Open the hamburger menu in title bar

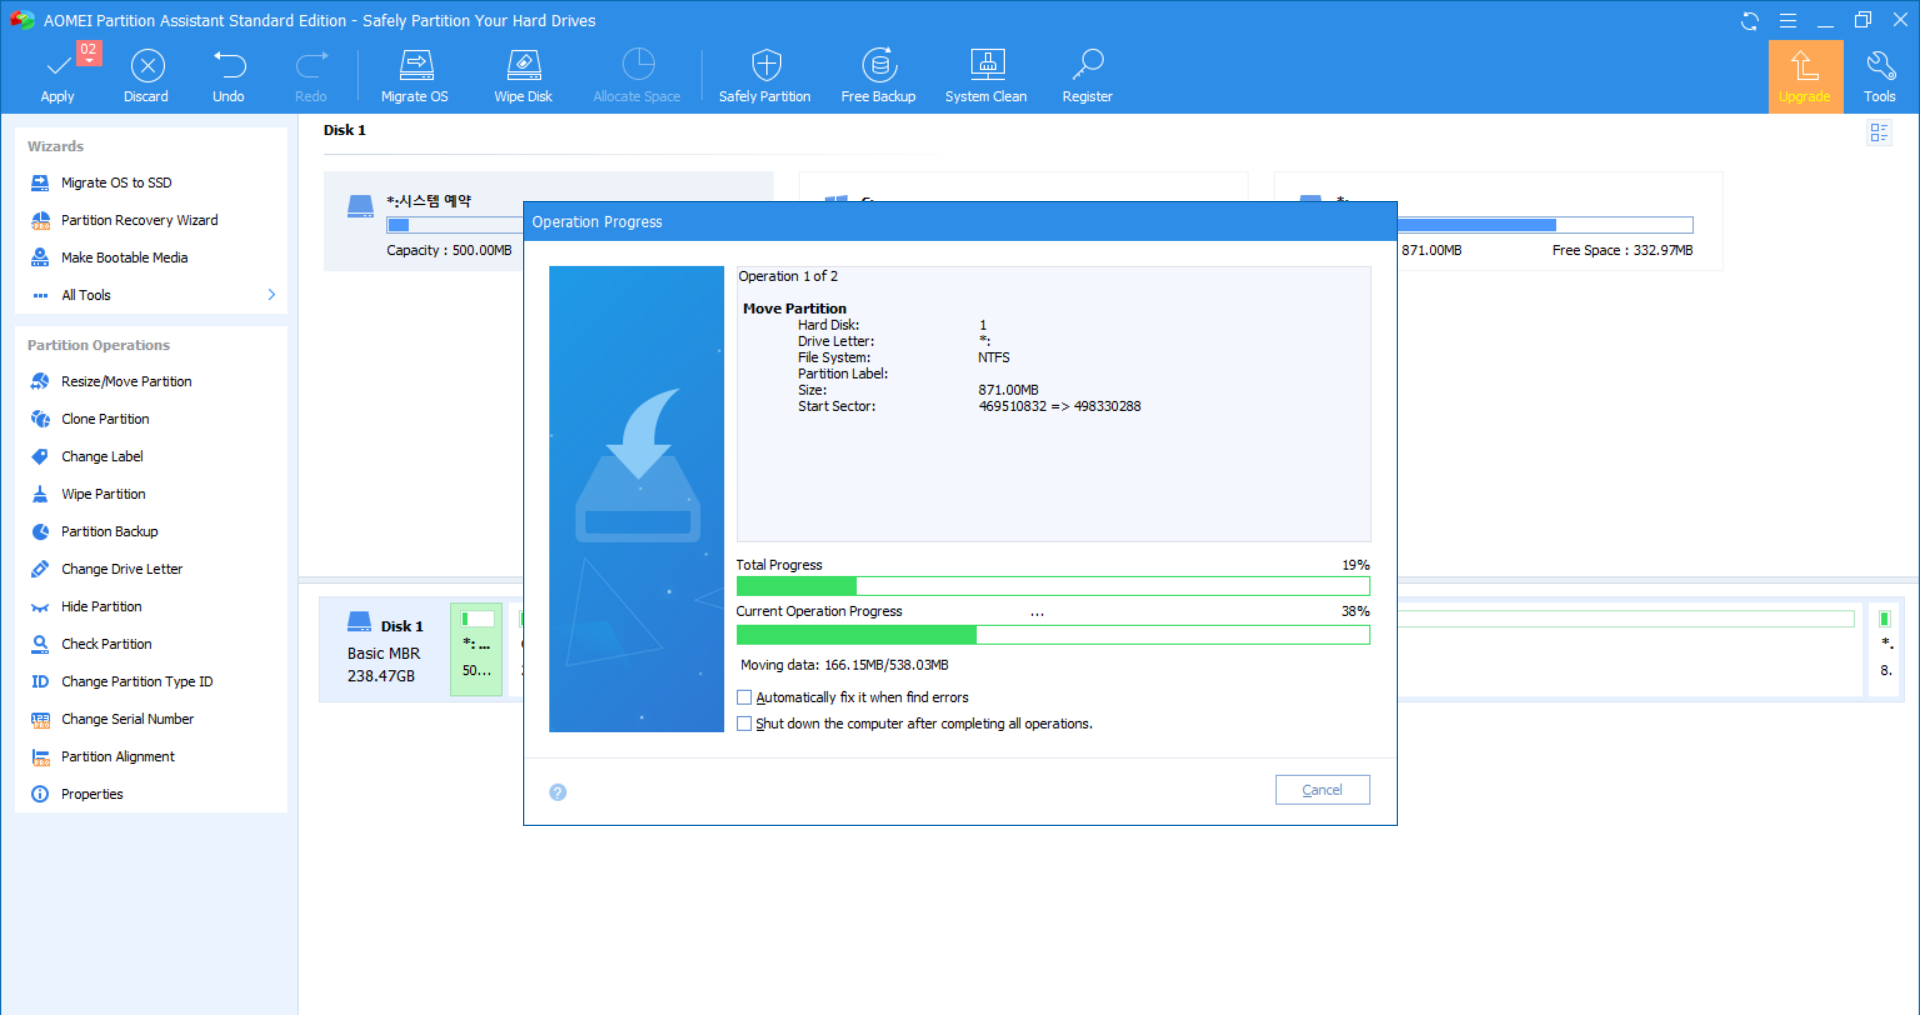(1788, 21)
